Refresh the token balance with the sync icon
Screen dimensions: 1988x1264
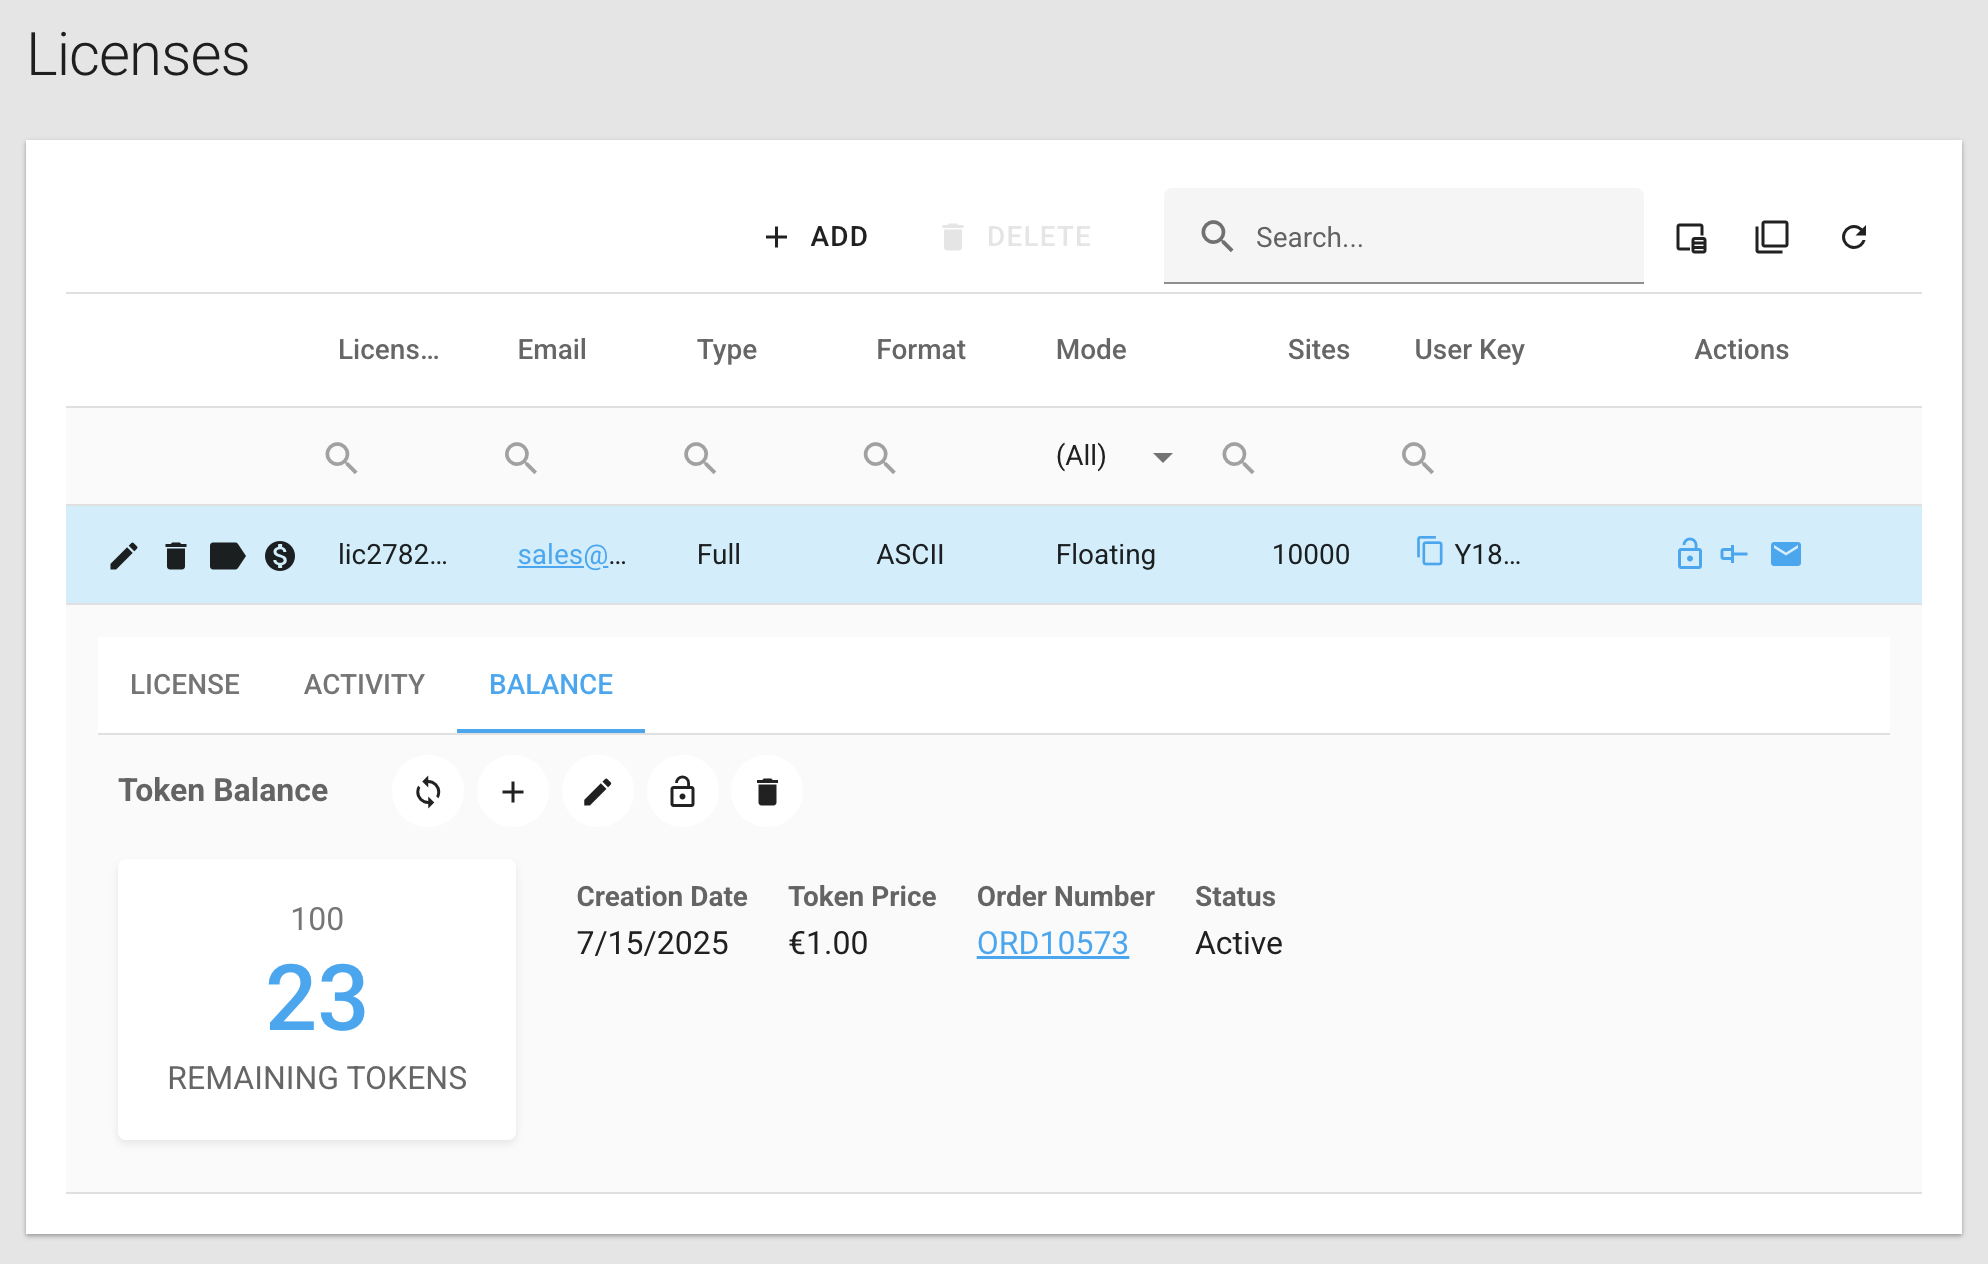pyautogui.click(x=428, y=792)
